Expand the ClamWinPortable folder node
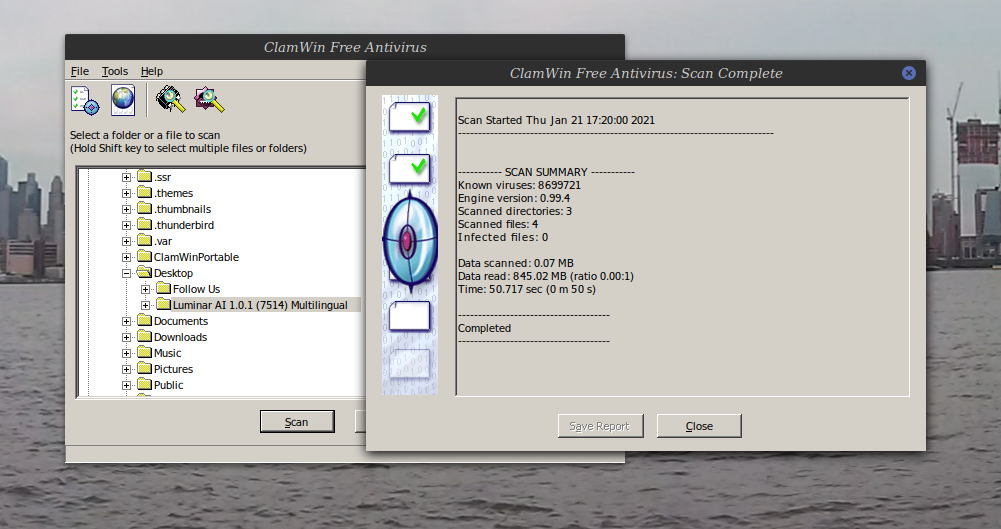 (x=126, y=257)
